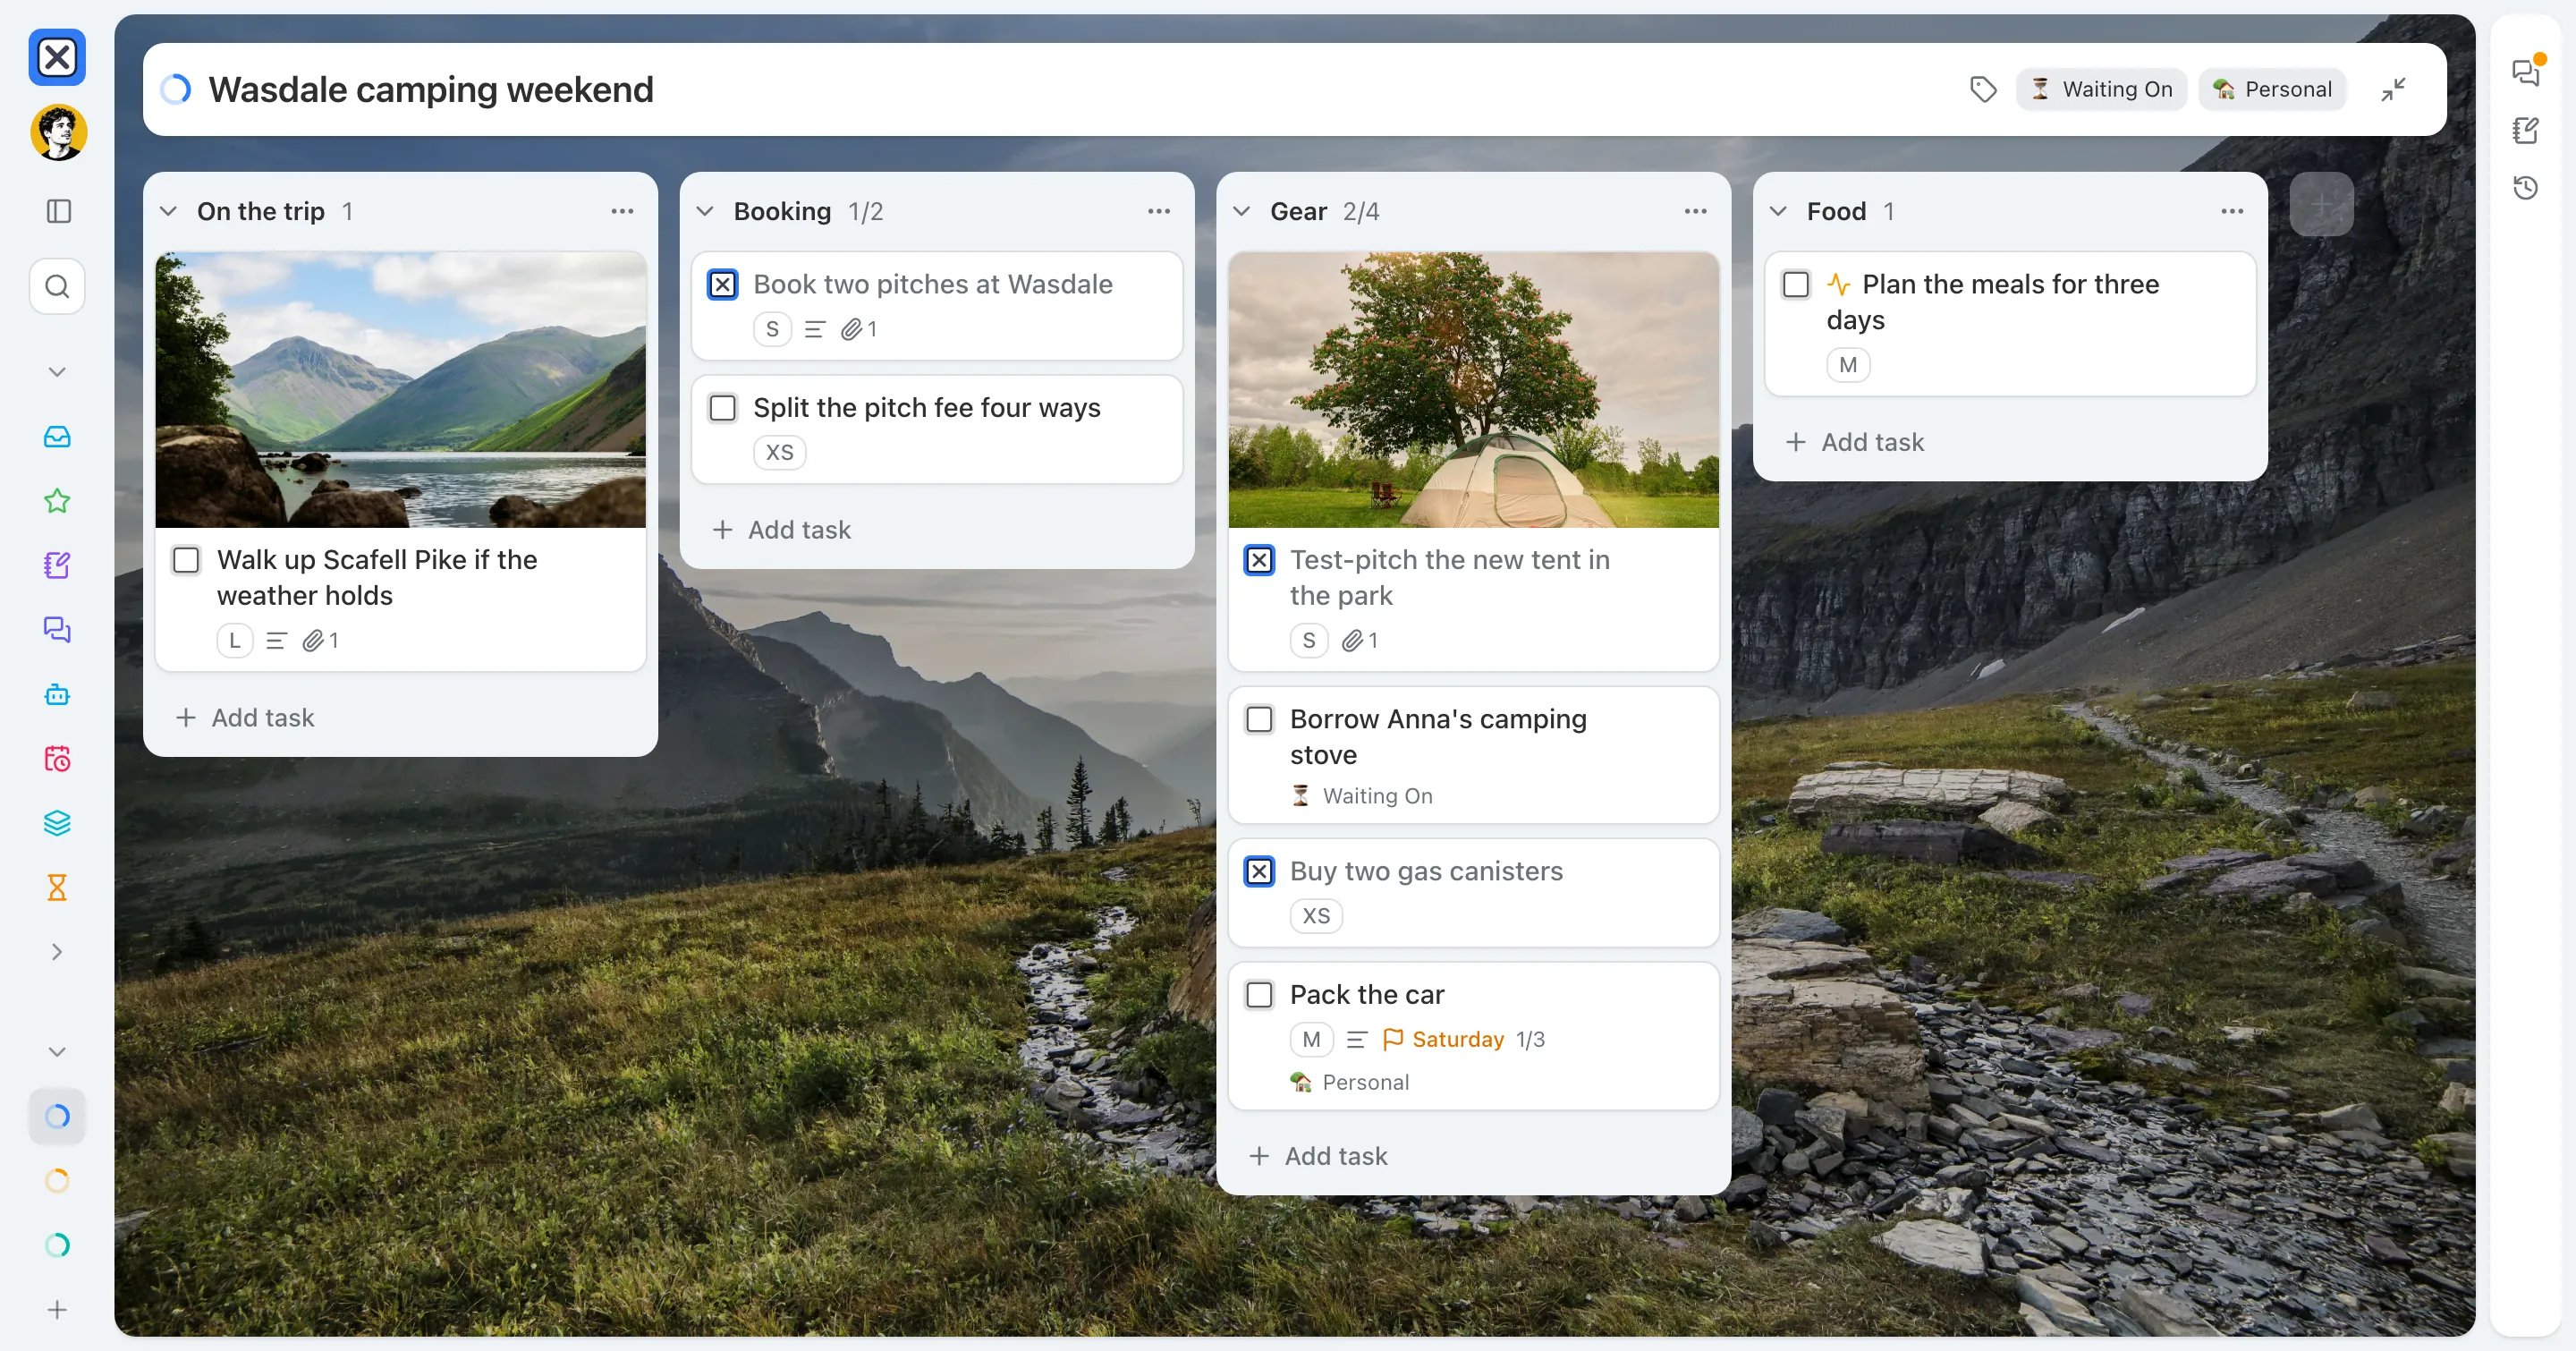Check the Pack the car task

point(1260,995)
